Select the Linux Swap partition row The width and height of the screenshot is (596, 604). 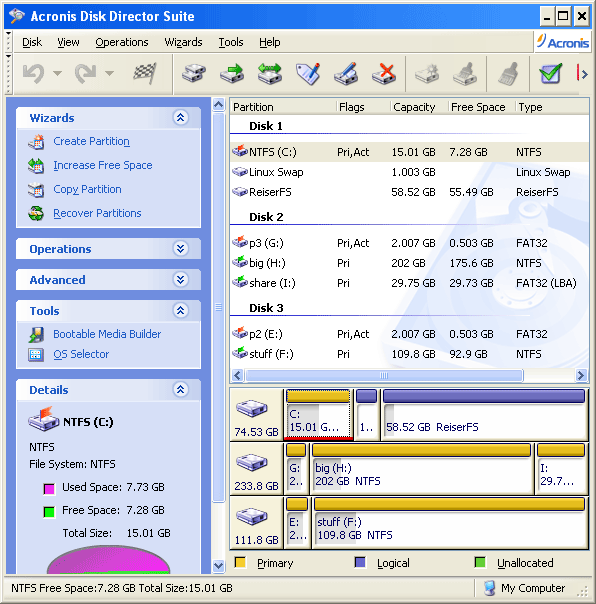[x=409, y=172]
